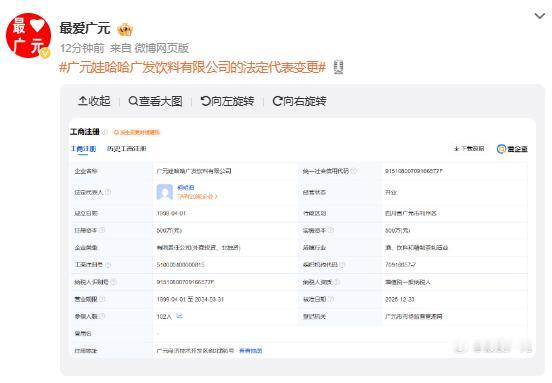The height and width of the screenshot is (383, 552).
Task: Open the orange TA有2家企业 link
Action: tap(197, 196)
